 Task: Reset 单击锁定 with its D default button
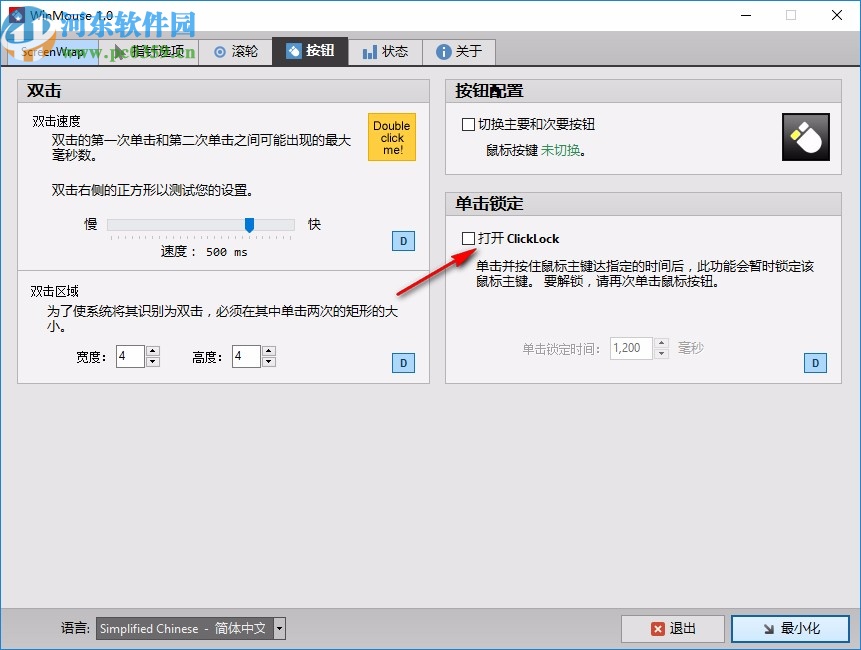[815, 363]
